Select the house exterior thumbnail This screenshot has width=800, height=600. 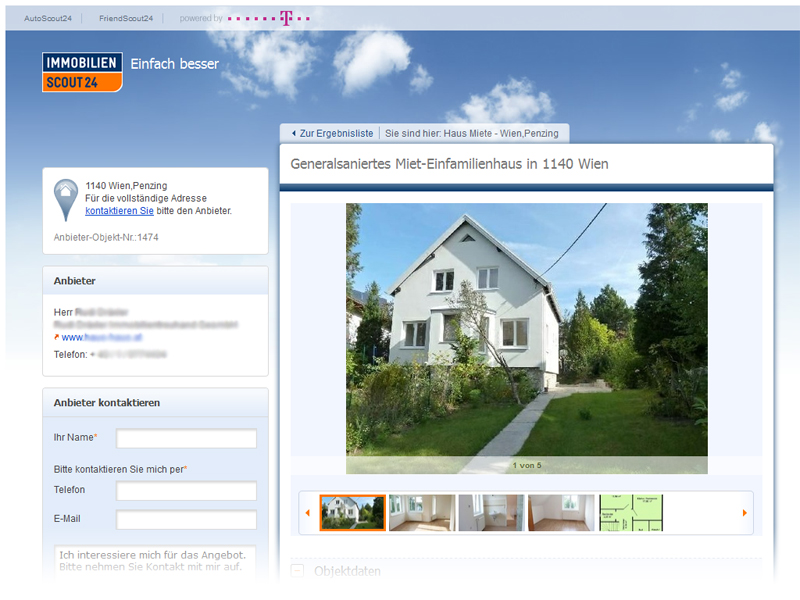[x=353, y=513]
